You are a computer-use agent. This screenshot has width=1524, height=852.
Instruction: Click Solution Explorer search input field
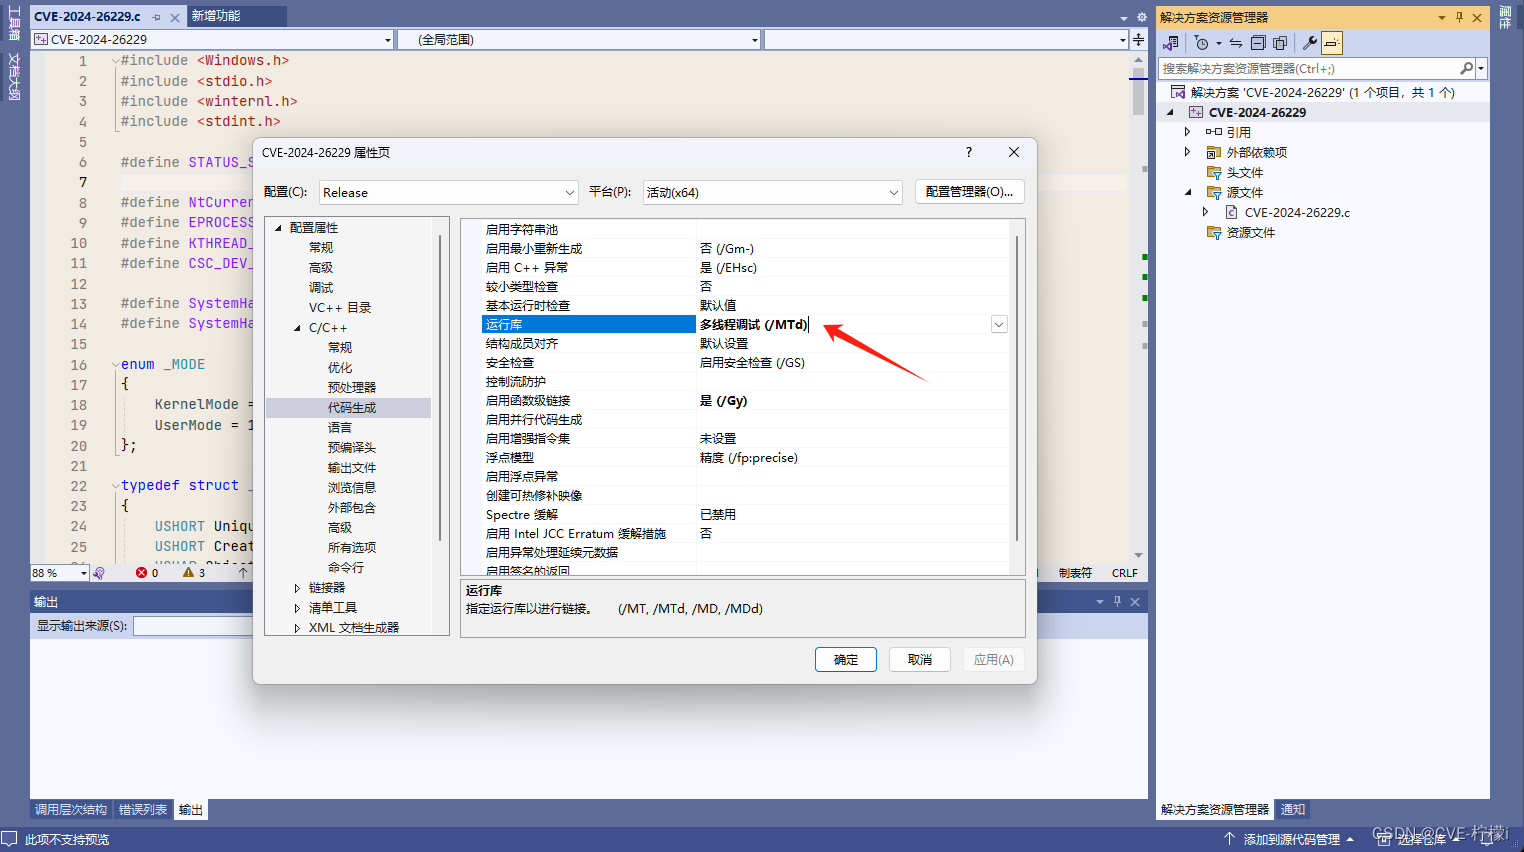1309,68
